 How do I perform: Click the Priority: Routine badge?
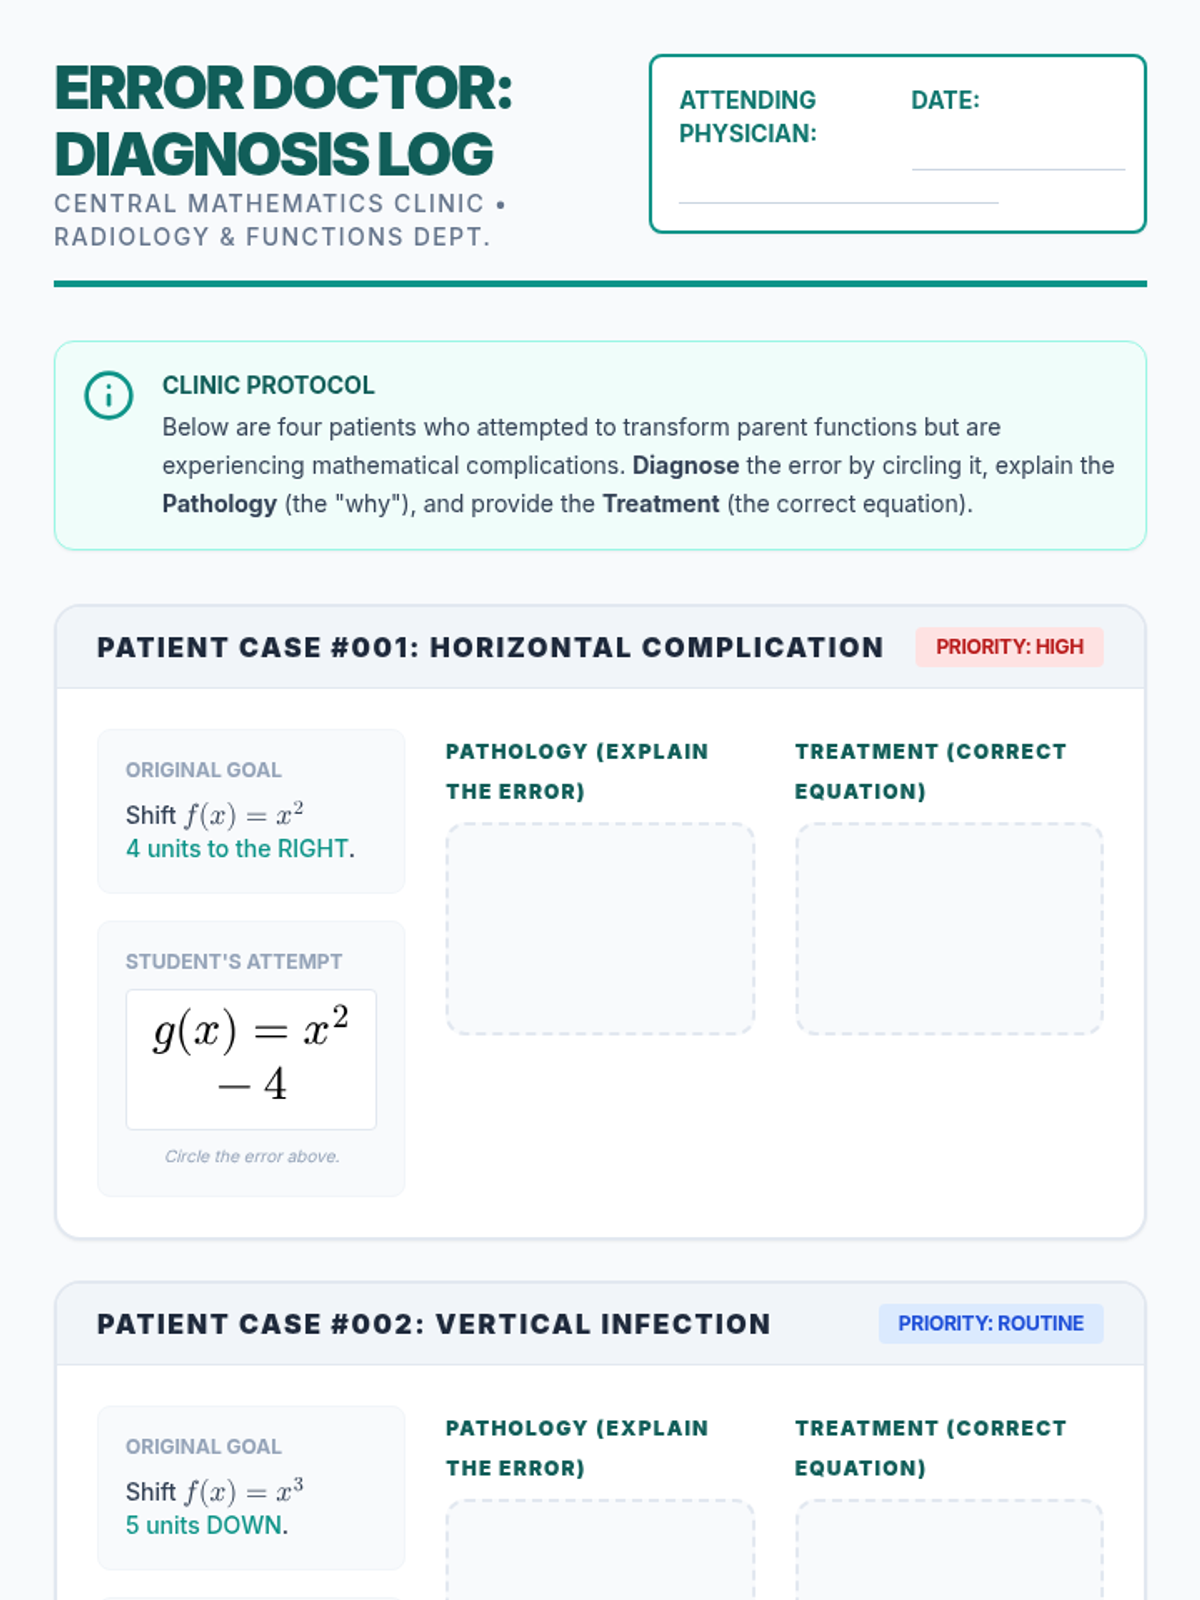(x=990, y=1323)
